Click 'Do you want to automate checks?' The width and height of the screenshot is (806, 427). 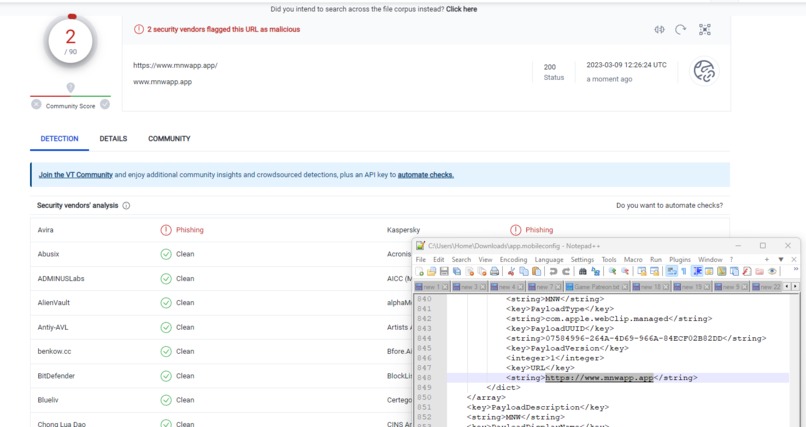[669, 206]
